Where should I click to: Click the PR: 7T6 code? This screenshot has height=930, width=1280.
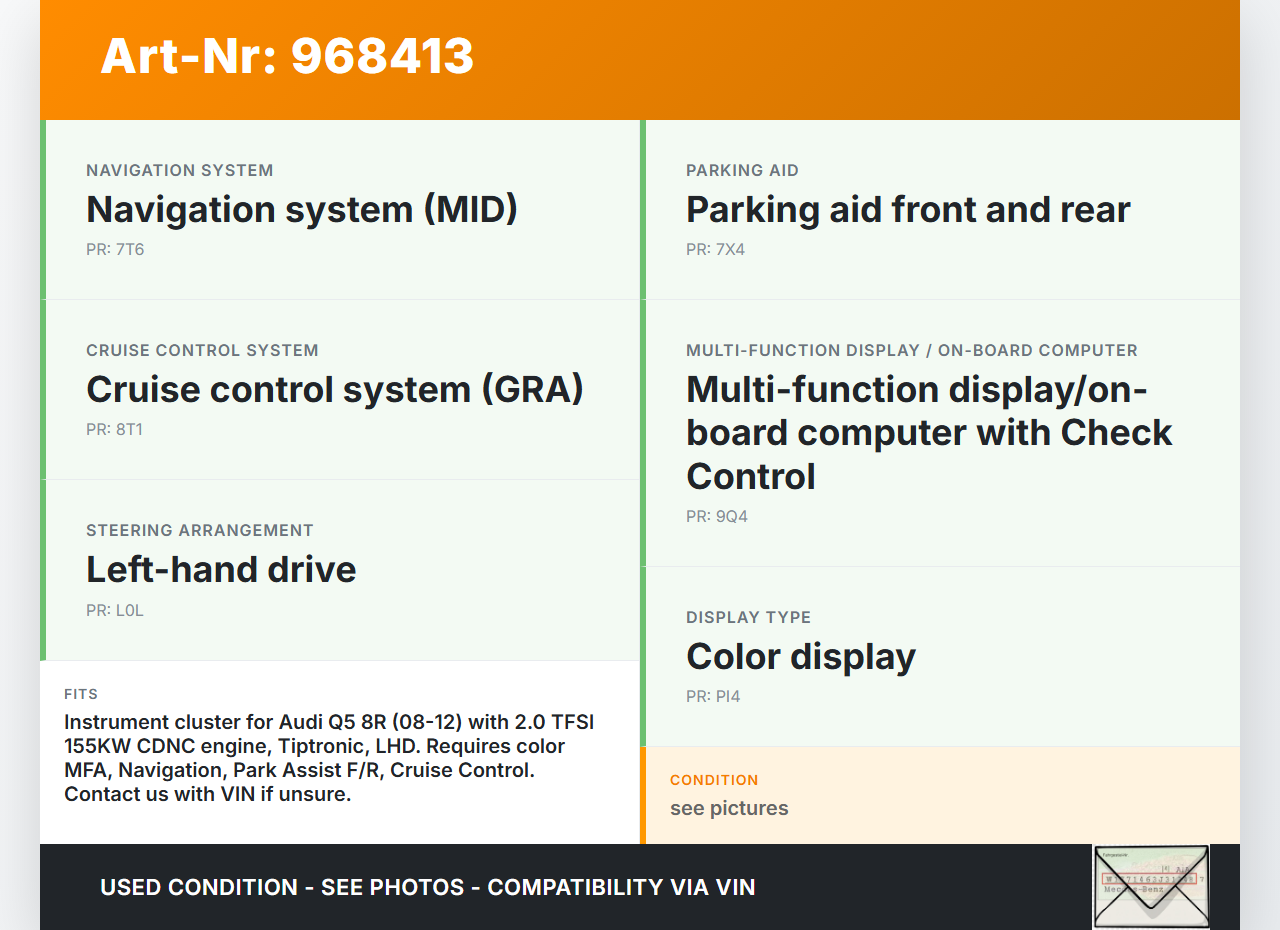[115, 250]
